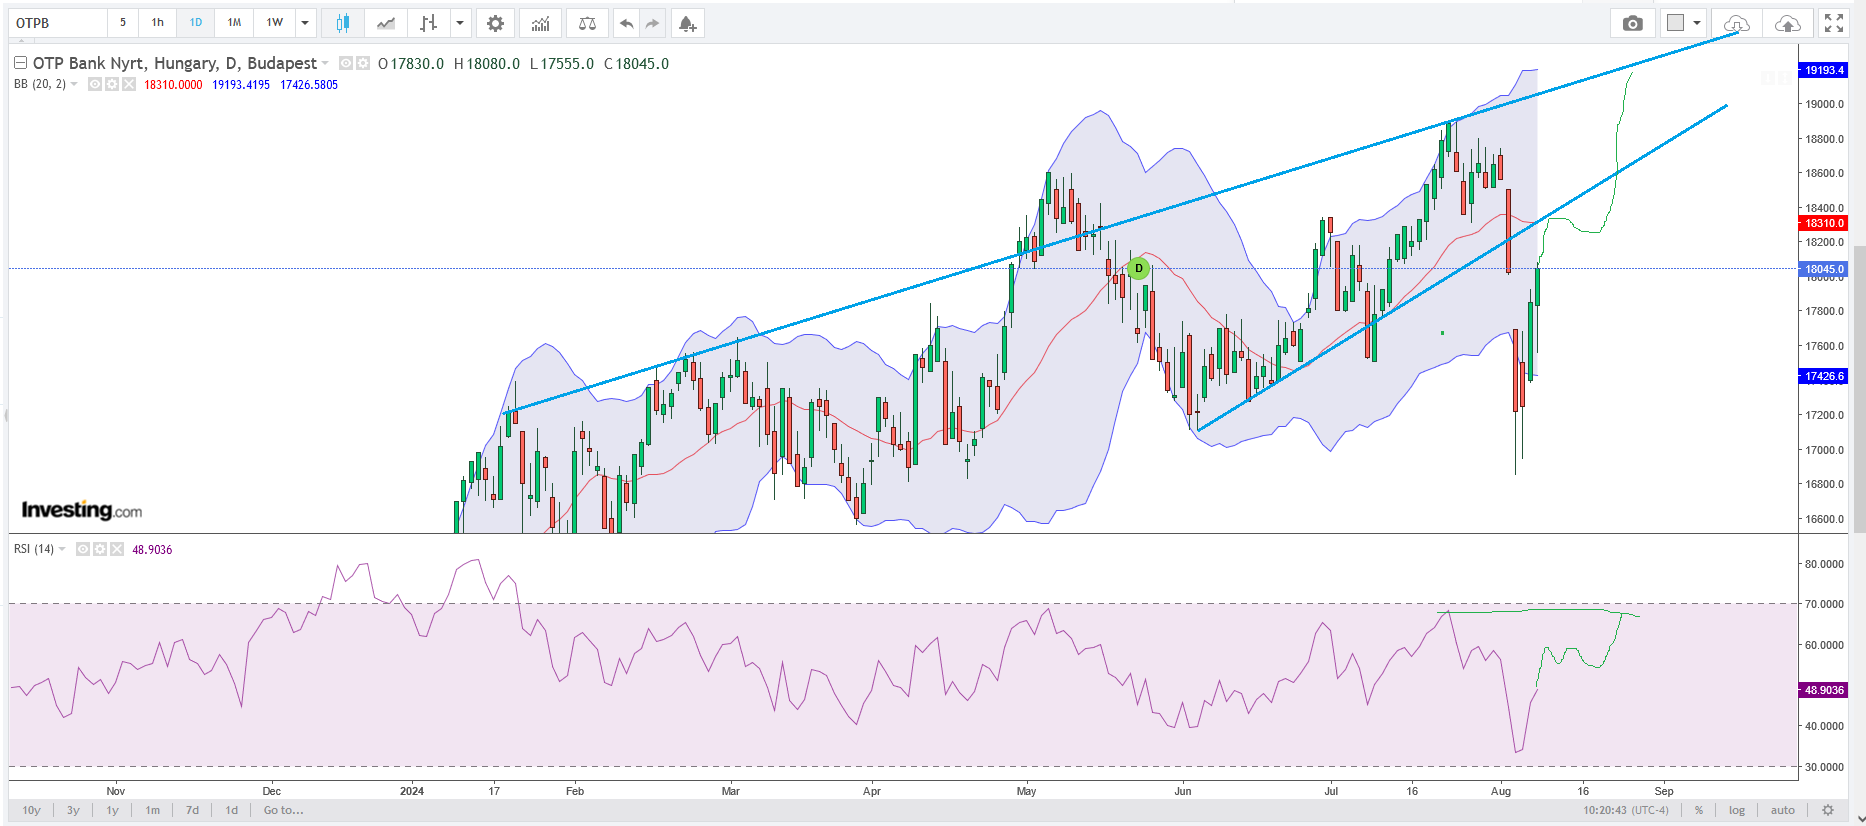Expand the OTP Bank Nyrt title menu

[325, 63]
